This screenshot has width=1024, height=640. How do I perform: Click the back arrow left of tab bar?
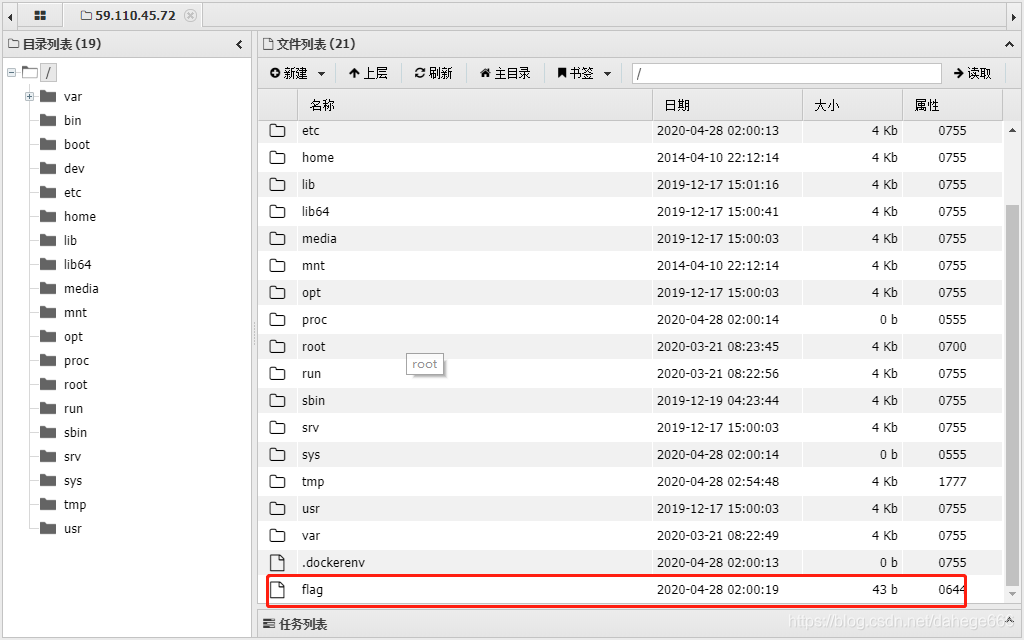click(x=9, y=15)
